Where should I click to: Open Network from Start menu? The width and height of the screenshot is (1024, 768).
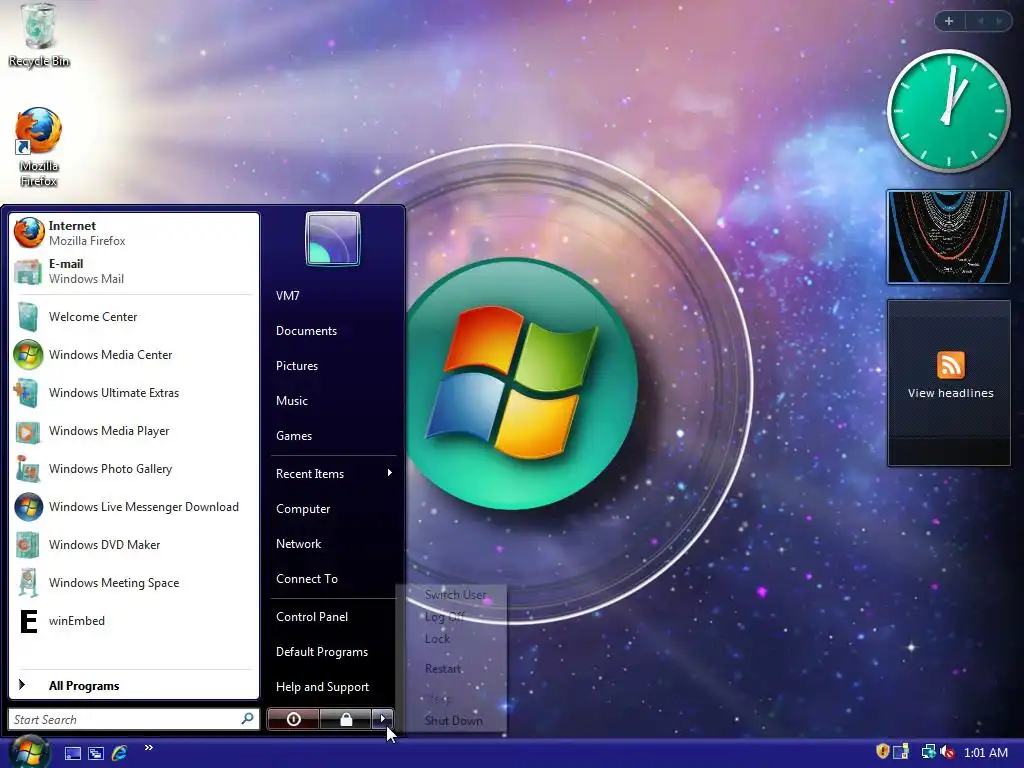[334, 544]
